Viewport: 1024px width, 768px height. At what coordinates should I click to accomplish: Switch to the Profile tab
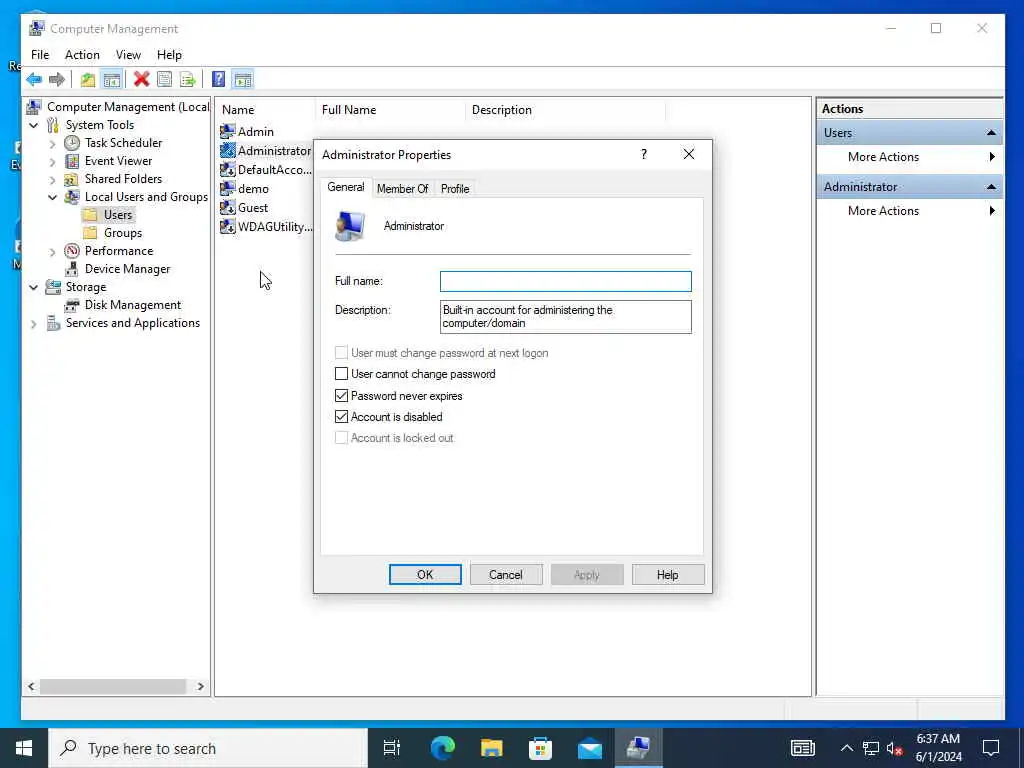coord(455,189)
